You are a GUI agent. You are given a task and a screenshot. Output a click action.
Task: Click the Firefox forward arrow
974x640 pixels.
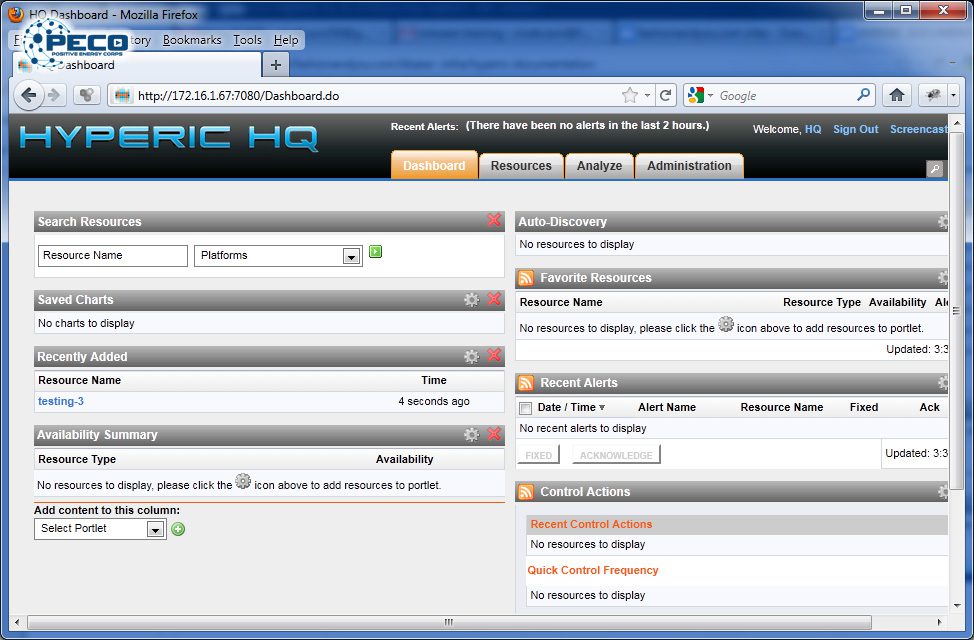[54, 95]
